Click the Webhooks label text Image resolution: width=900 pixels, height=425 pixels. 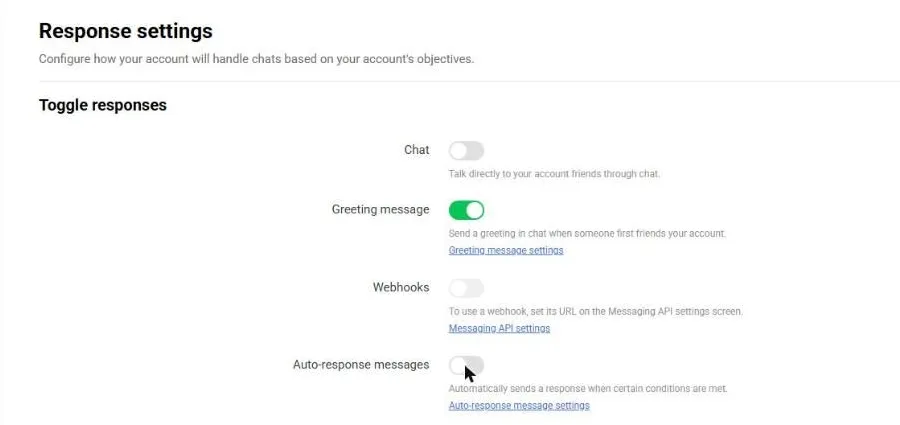[x=401, y=287]
